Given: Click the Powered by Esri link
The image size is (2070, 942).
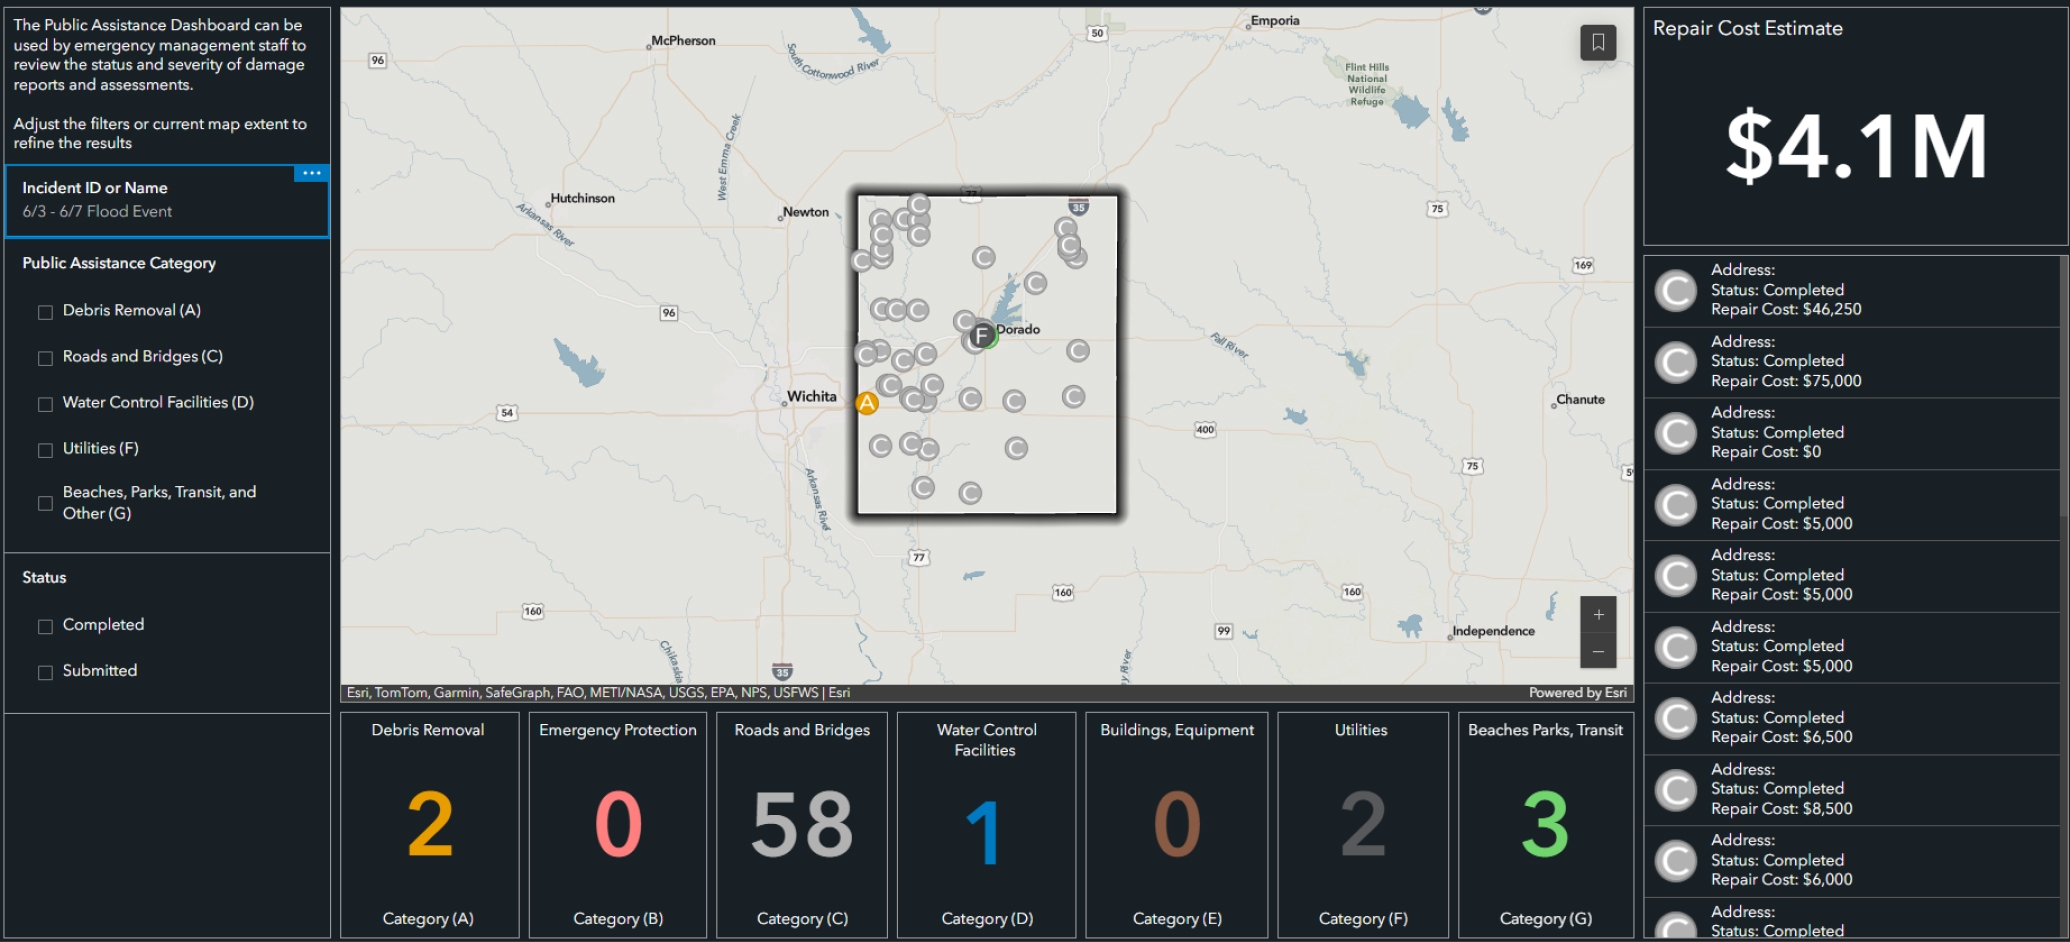Looking at the screenshot, I should click(x=1577, y=691).
